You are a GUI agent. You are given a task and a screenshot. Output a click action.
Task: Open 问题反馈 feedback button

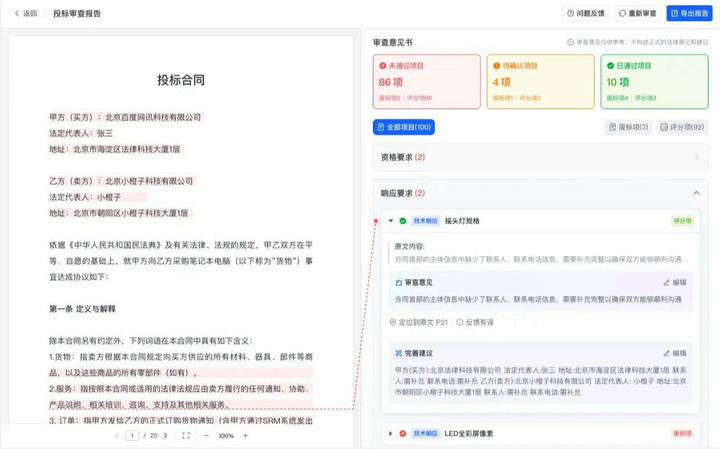585,13
